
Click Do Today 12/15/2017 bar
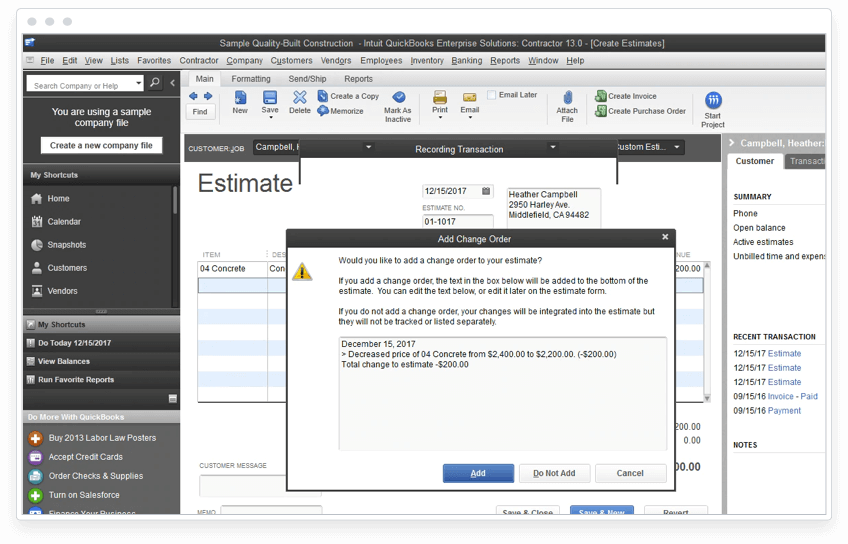pyautogui.click(x=101, y=343)
